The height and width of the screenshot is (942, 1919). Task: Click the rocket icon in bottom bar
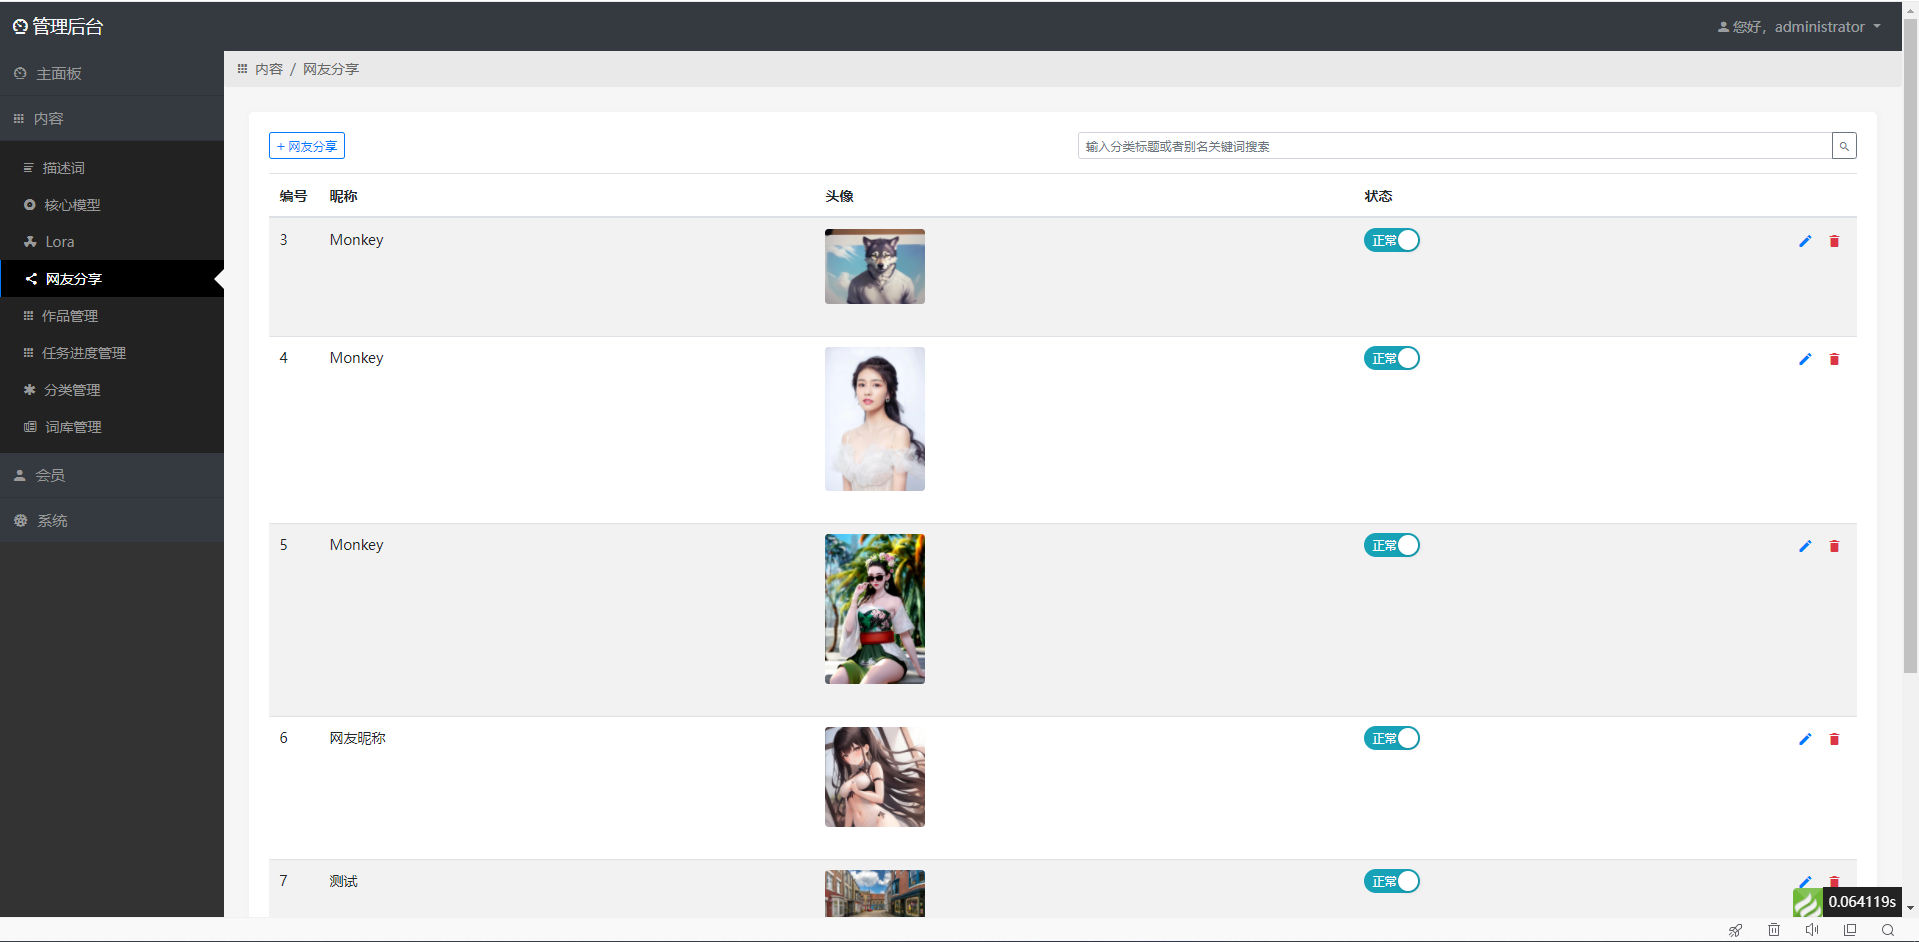[1735, 930]
